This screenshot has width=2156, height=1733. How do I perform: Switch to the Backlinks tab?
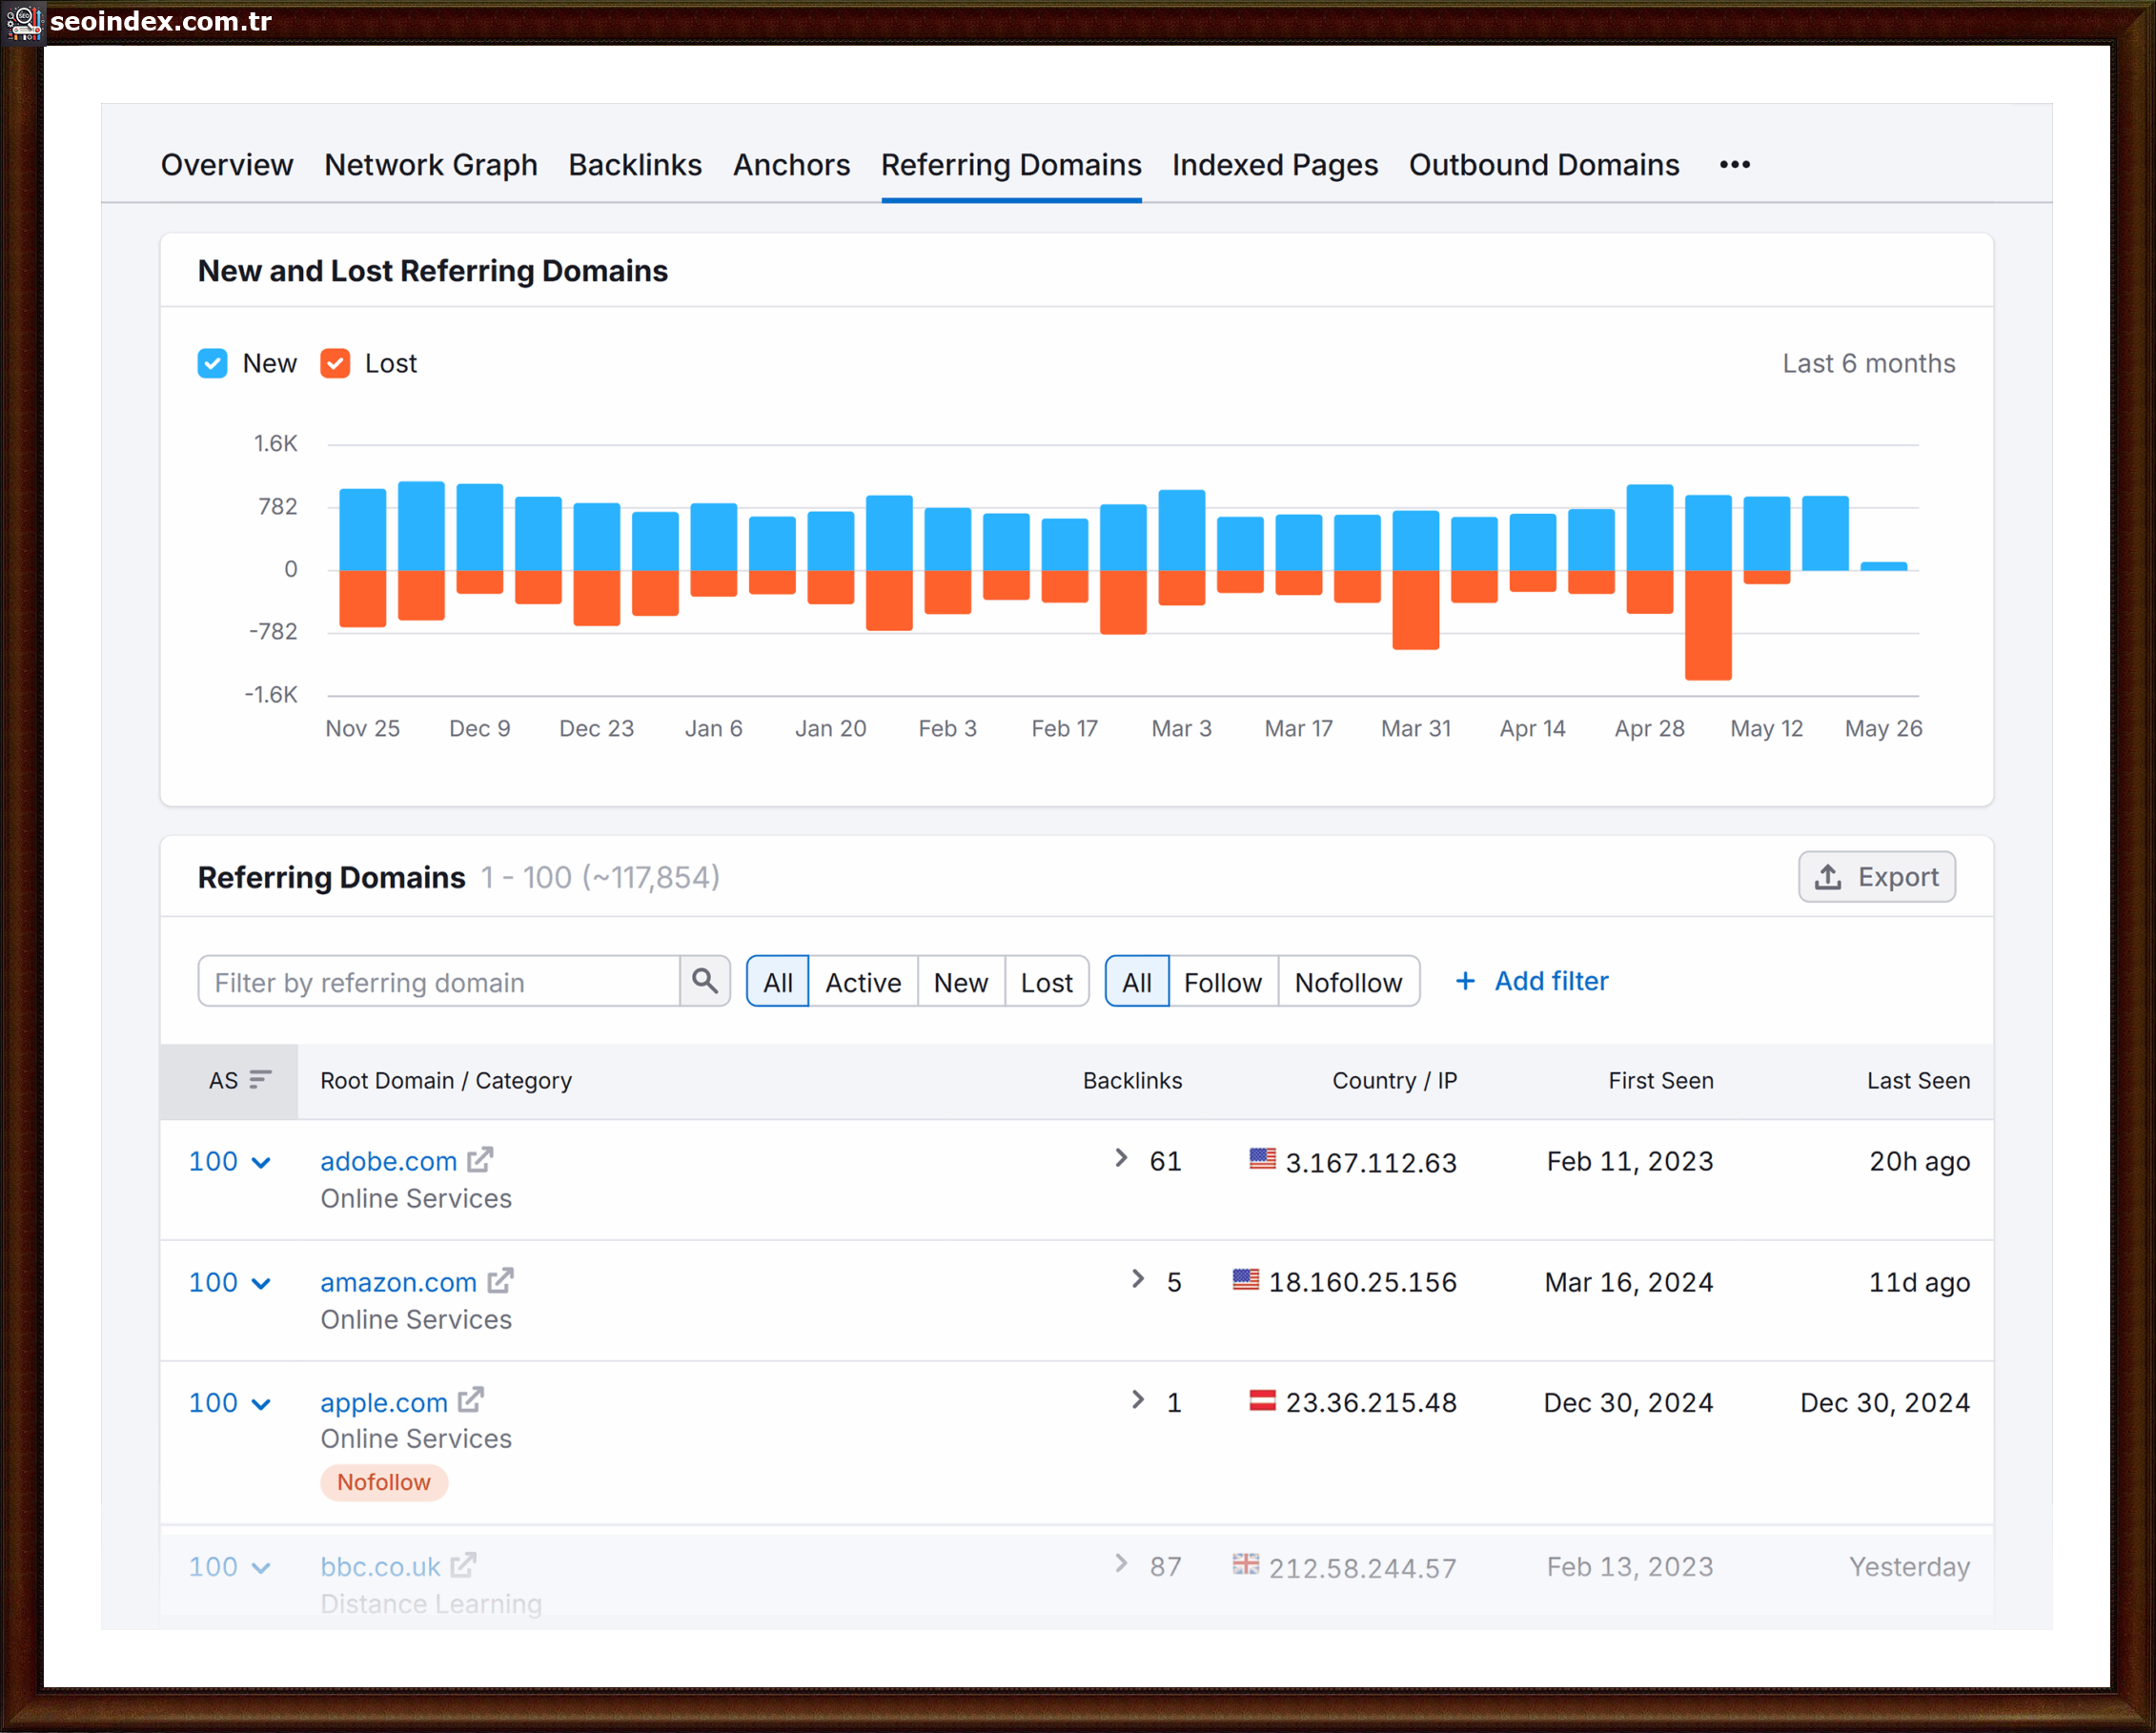pyautogui.click(x=635, y=165)
